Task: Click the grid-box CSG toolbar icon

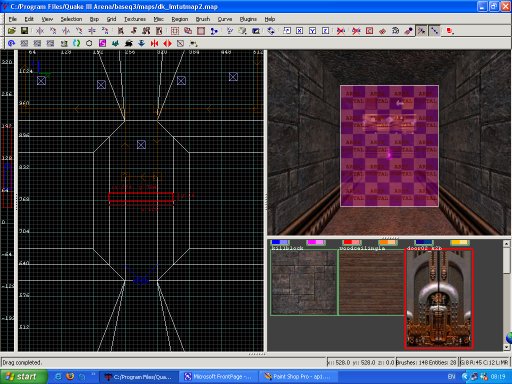Action: pyautogui.click(x=175, y=31)
